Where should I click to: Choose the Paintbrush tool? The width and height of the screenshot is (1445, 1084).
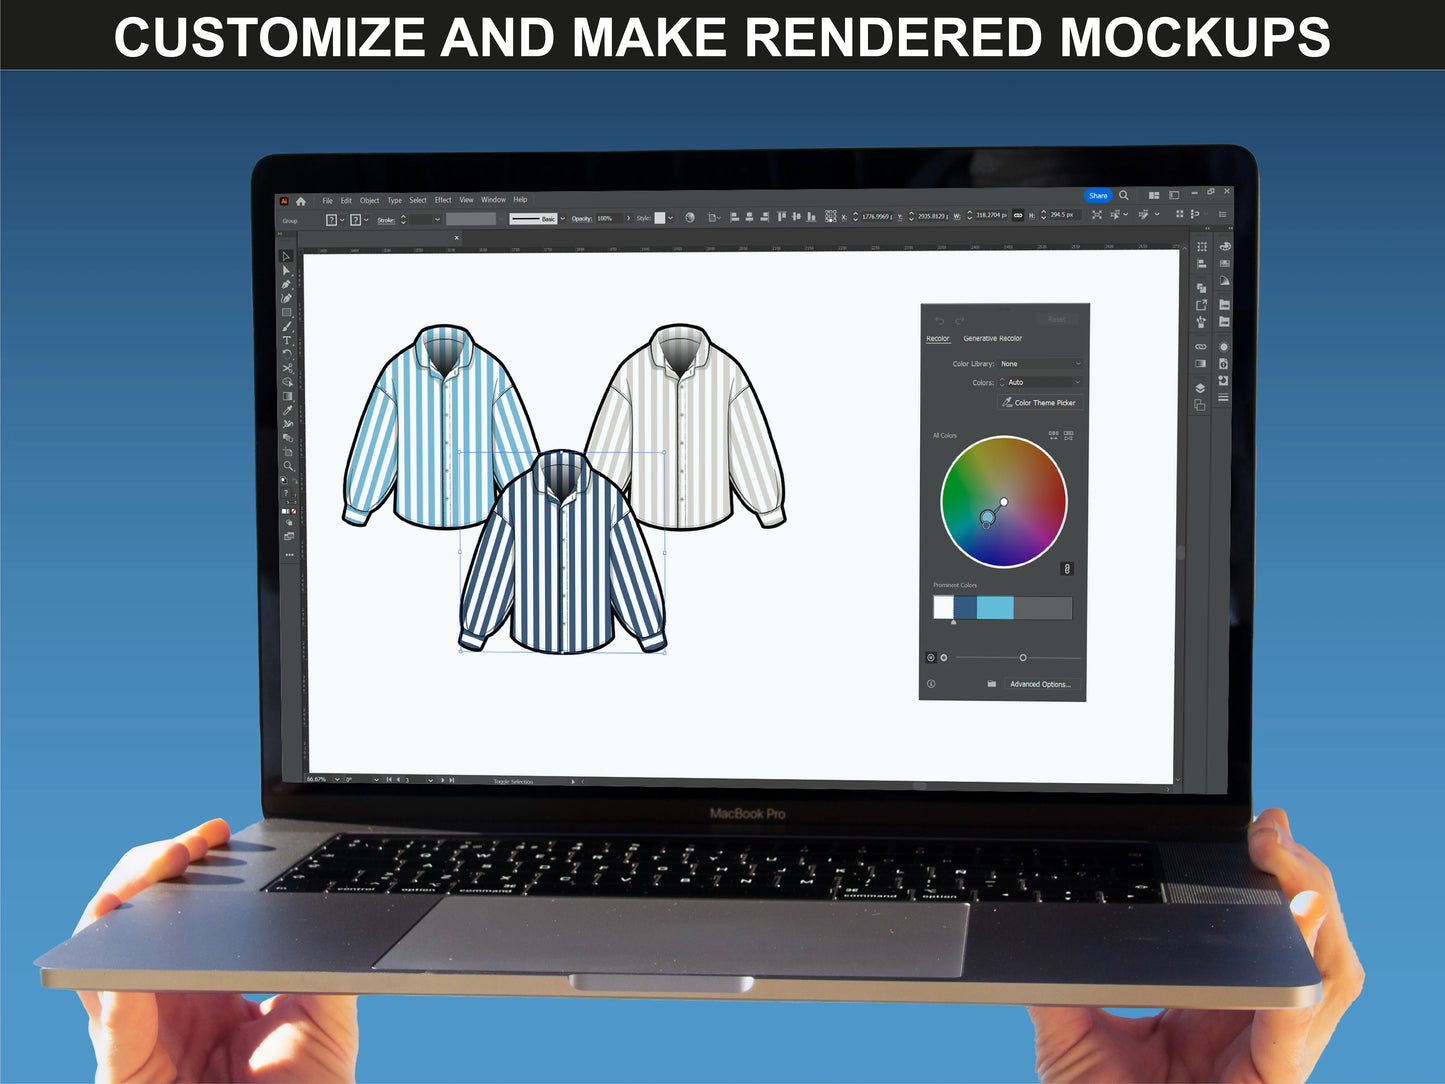pyautogui.click(x=287, y=327)
